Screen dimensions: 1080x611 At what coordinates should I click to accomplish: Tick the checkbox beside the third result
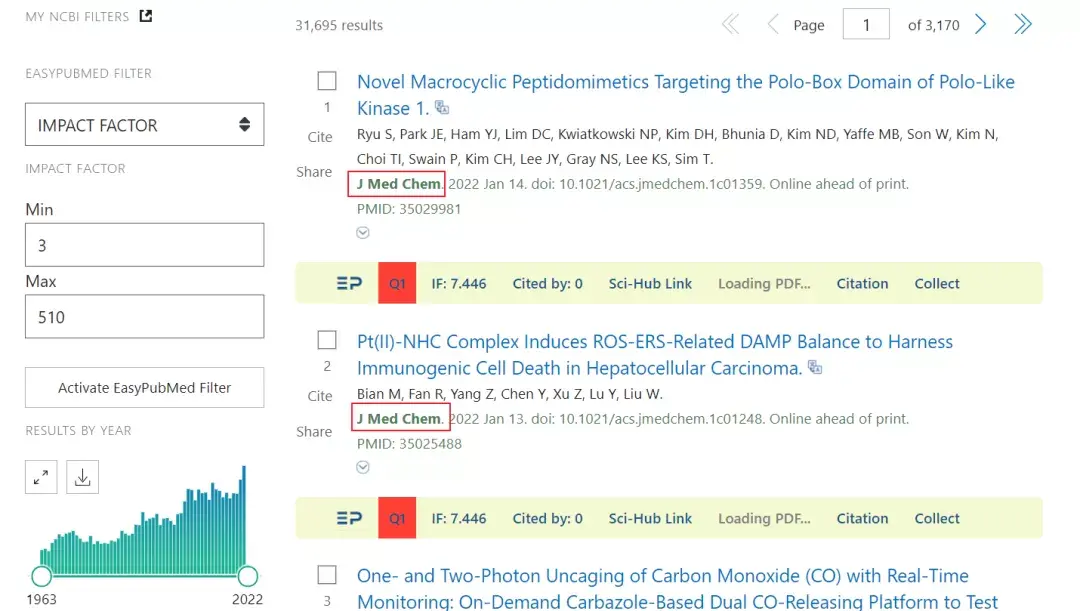point(326,576)
